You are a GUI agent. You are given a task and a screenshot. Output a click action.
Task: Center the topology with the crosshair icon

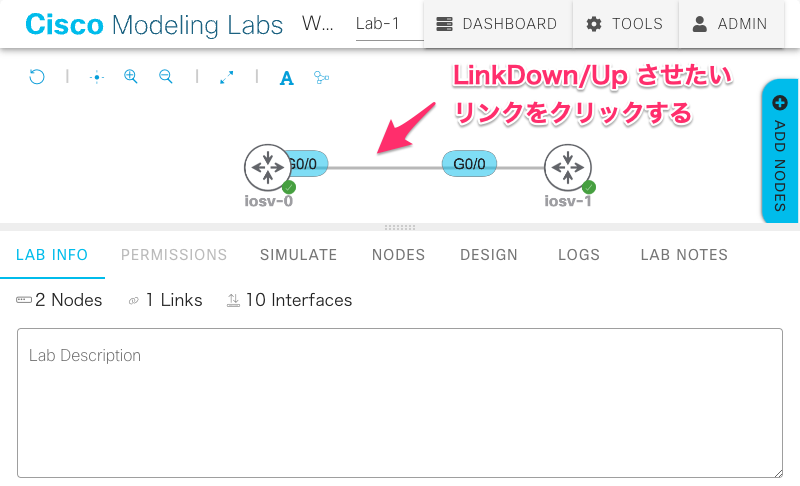(96, 78)
